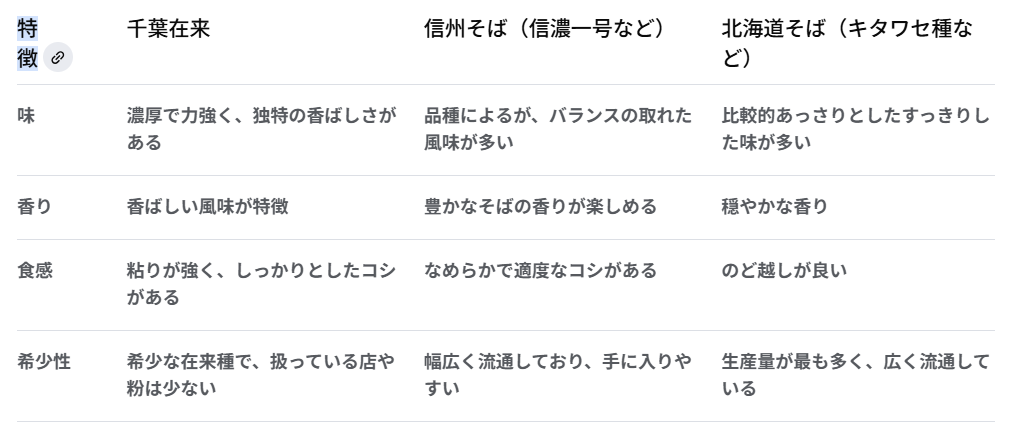Image resolution: width=1012 pixels, height=429 pixels.
Task: Click the 希少性 row label
Action: [44, 362]
